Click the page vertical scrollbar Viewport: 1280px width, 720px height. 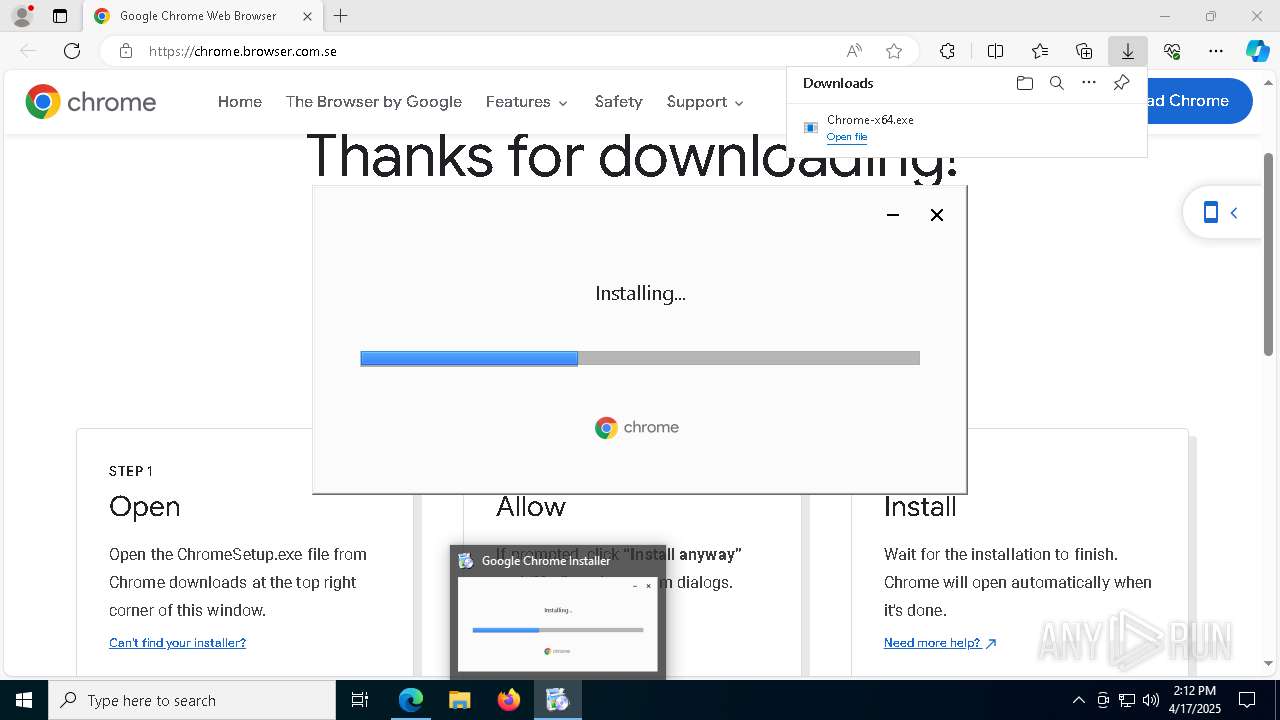[x=1269, y=255]
